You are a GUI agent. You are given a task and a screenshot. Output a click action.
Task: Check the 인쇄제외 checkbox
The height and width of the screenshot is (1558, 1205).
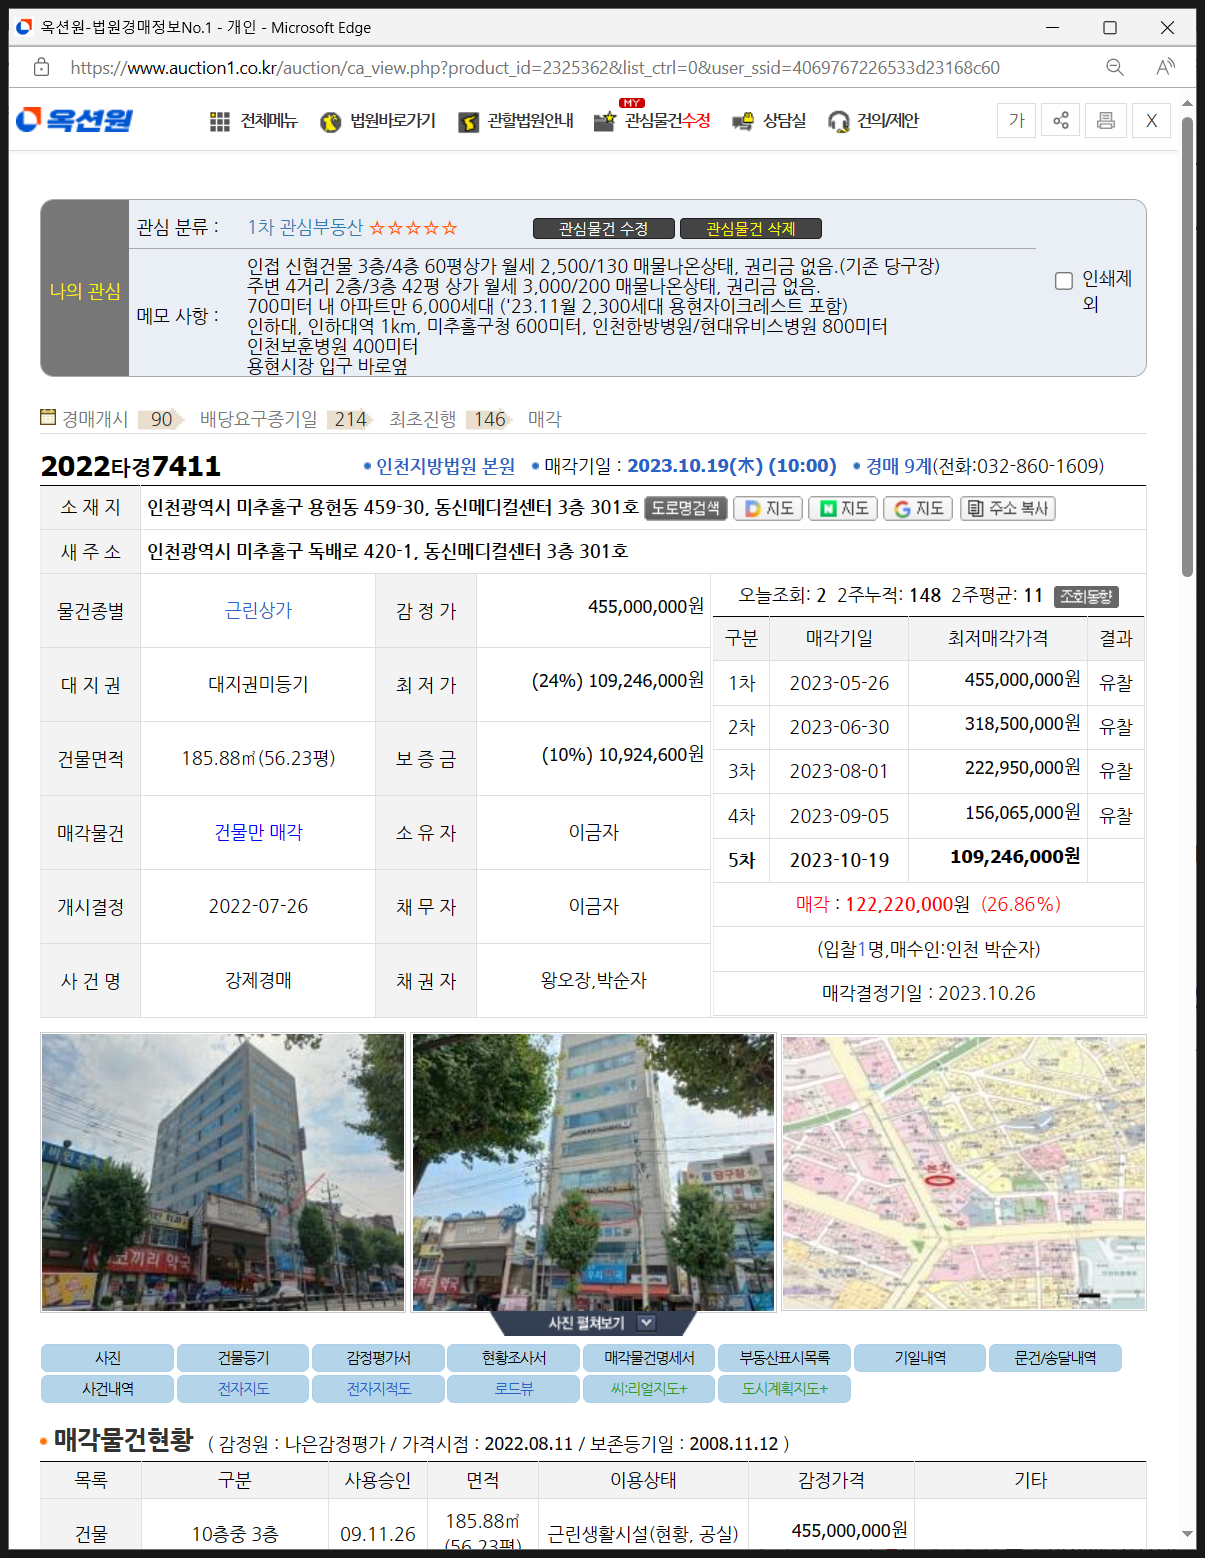tap(1063, 281)
